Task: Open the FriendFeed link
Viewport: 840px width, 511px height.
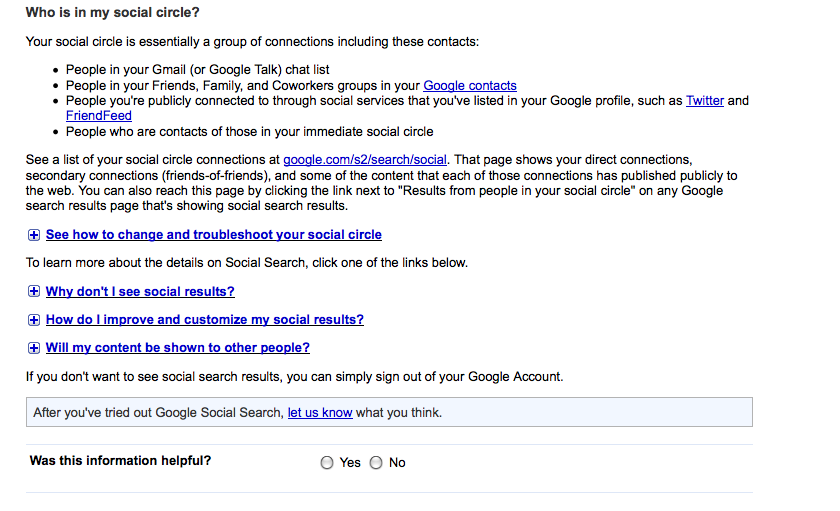Action: (99, 116)
